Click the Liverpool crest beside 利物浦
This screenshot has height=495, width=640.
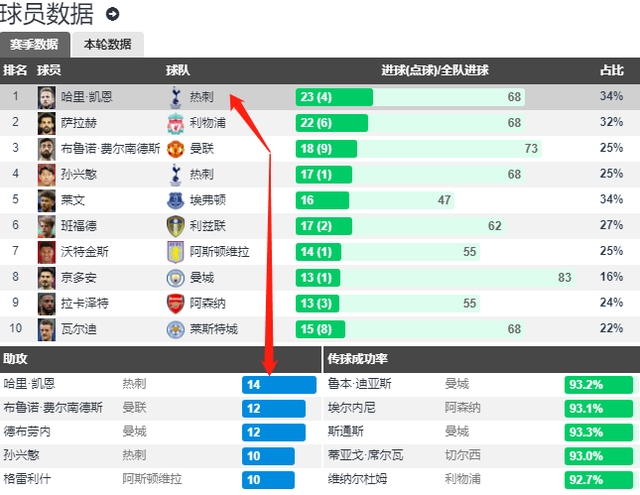point(176,123)
